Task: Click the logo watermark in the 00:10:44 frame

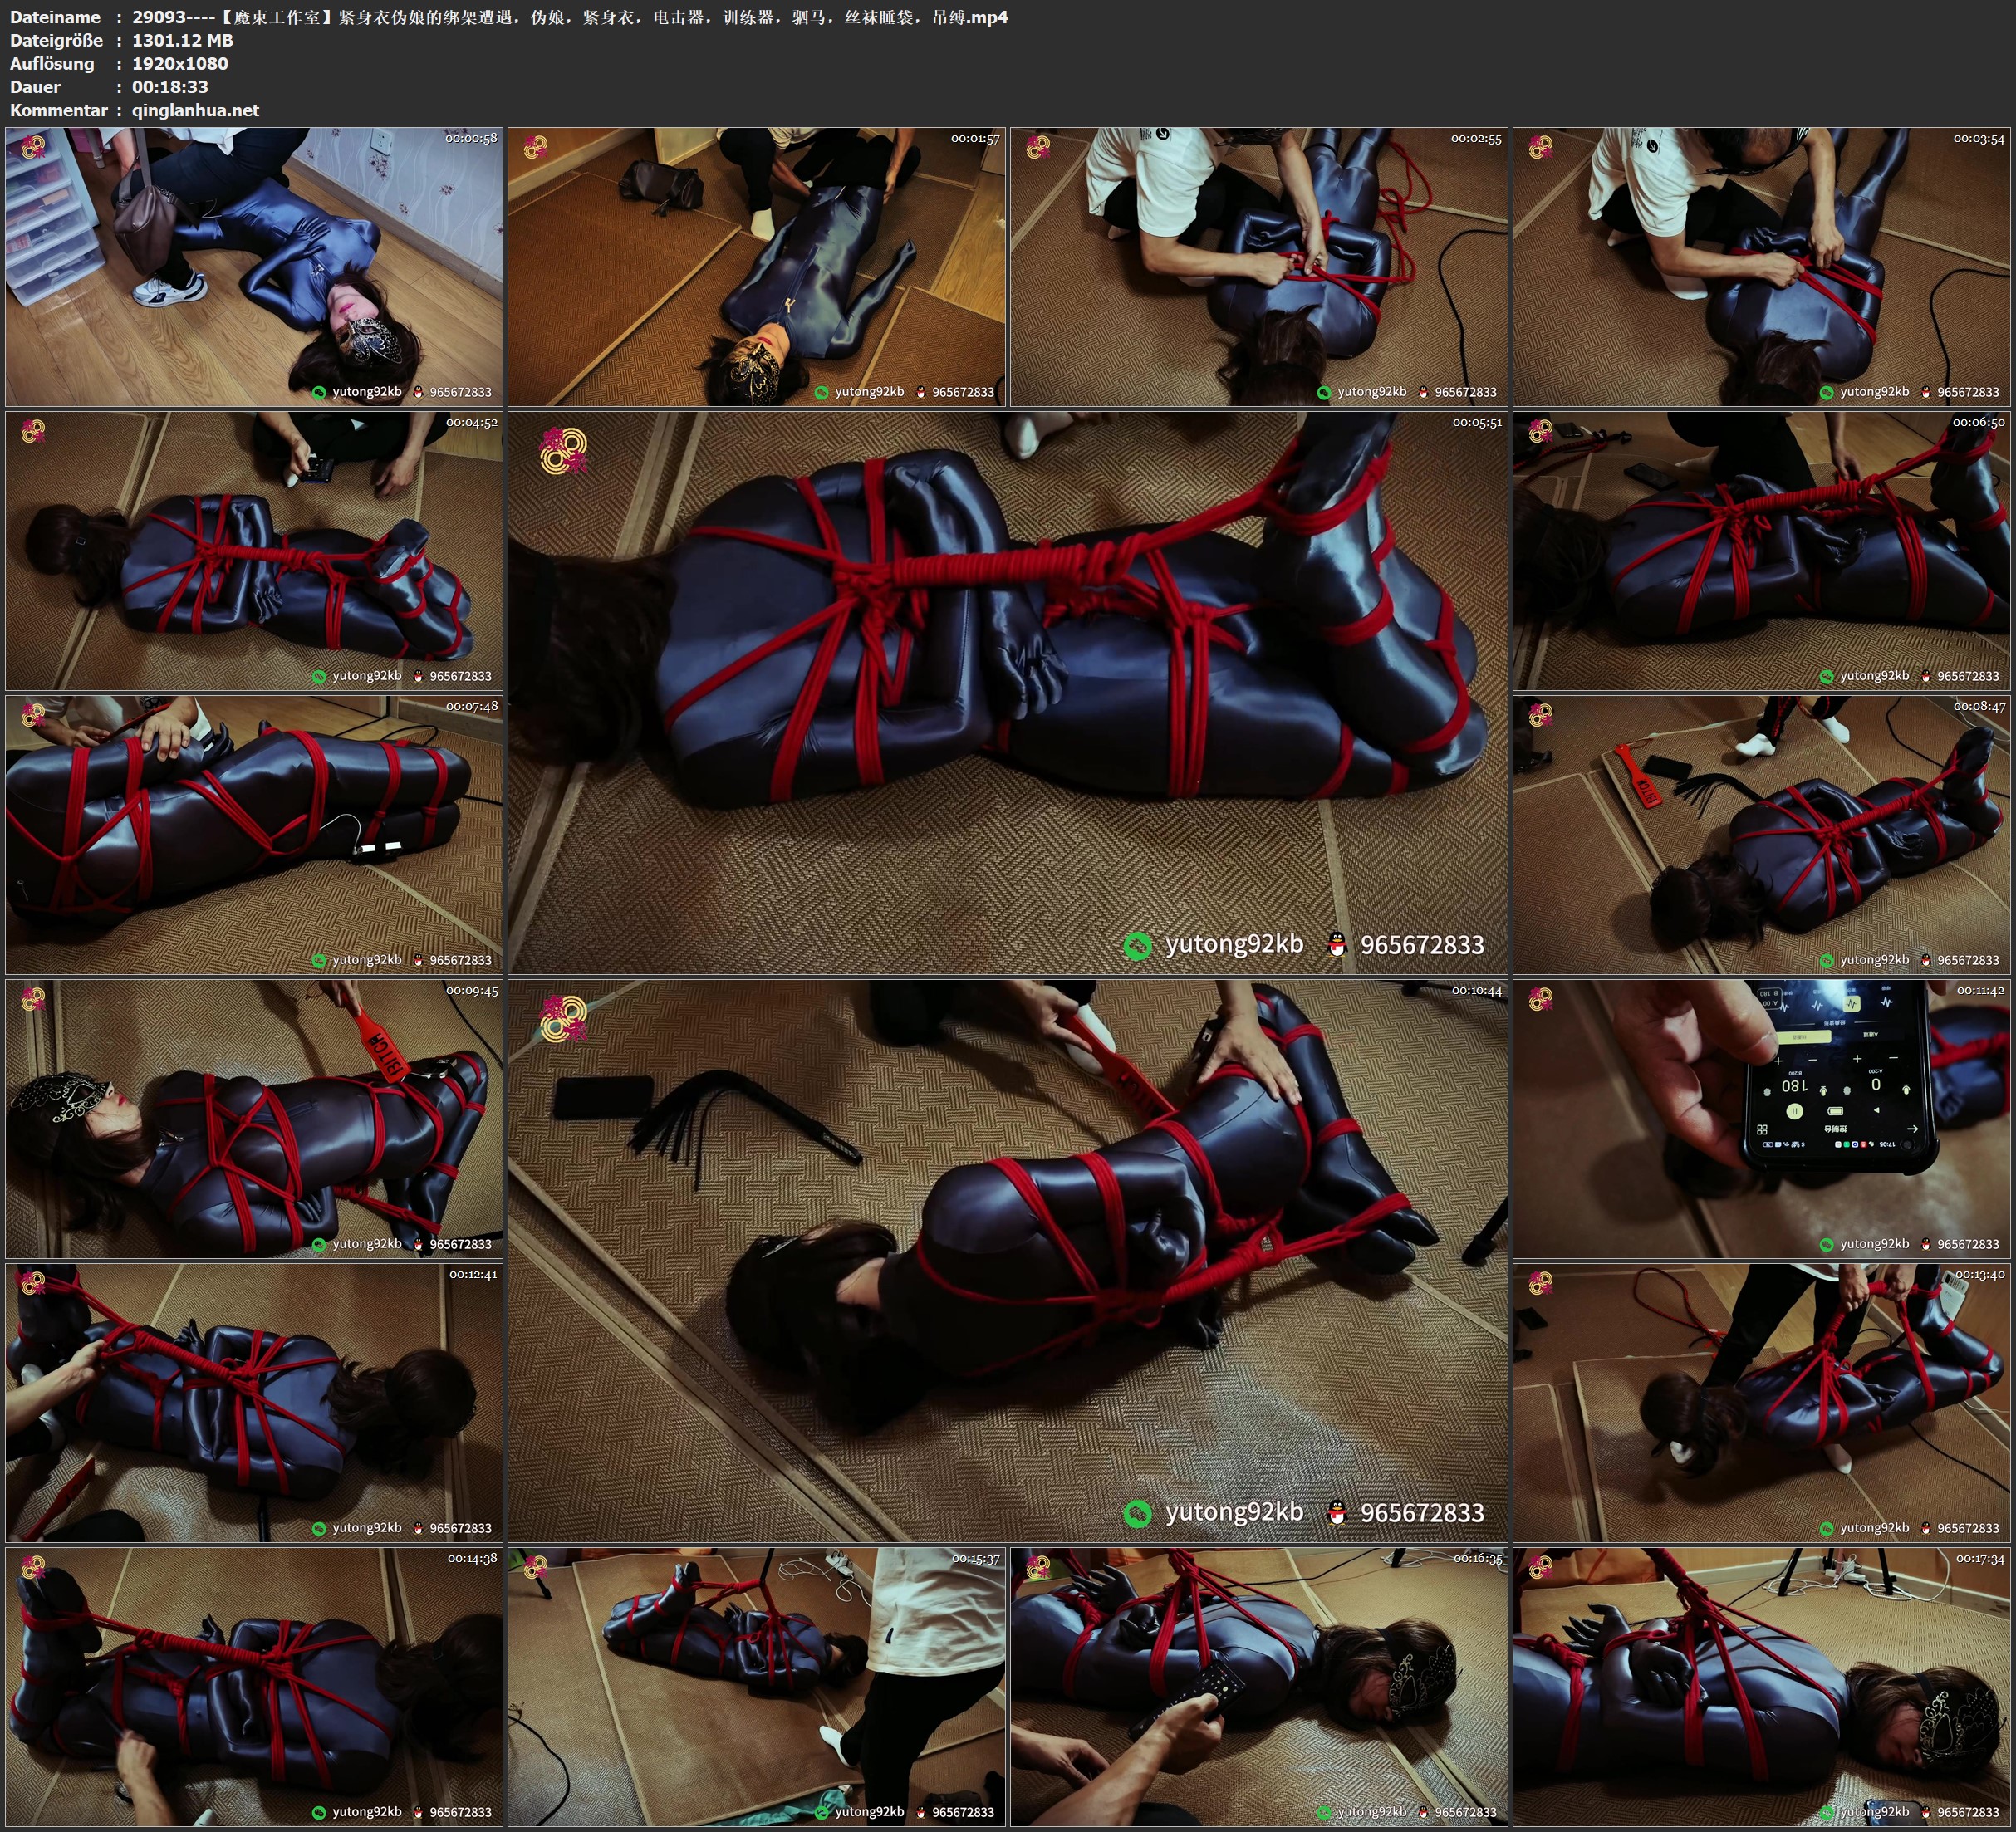Action: coord(563,1018)
